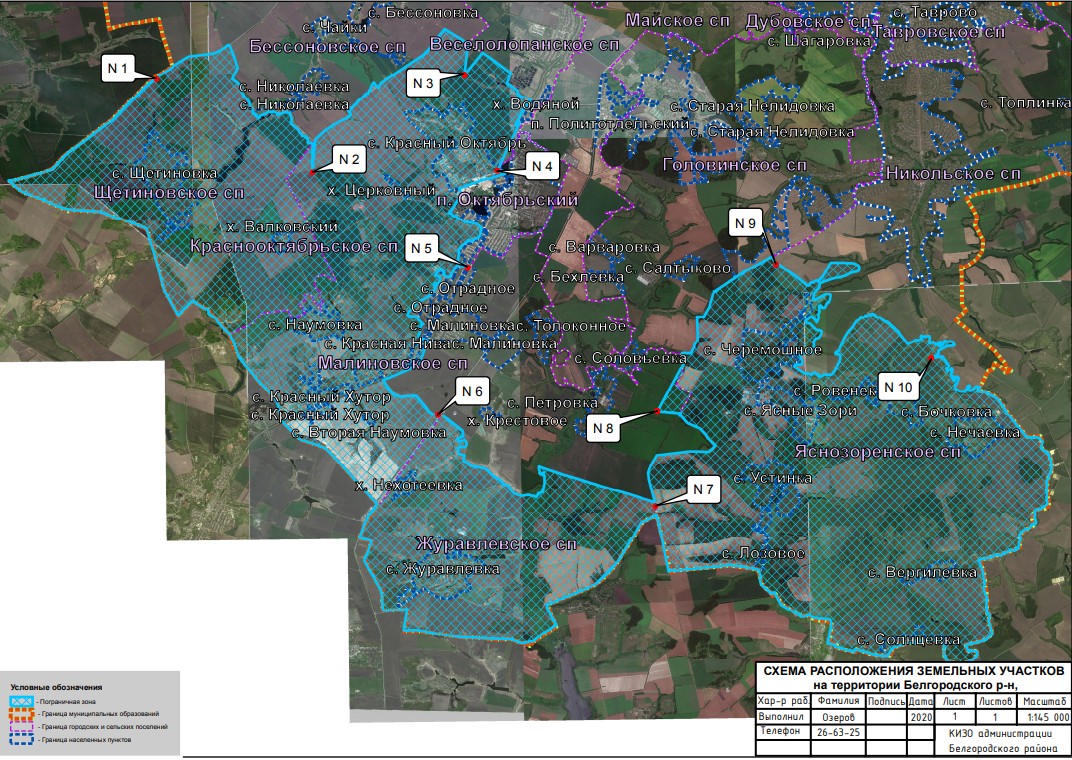Click the N 2 callout label
The height and width of the screenshot is (760, 1072).
pos(349,159)
